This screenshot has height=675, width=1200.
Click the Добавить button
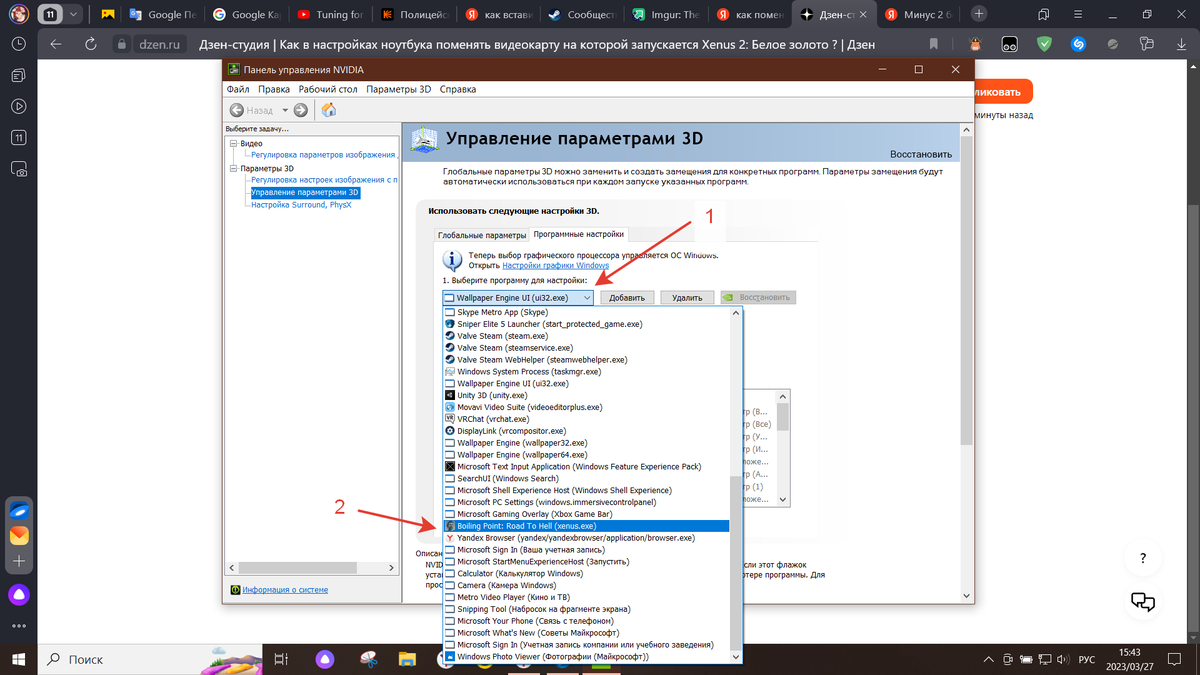[627, 298]
